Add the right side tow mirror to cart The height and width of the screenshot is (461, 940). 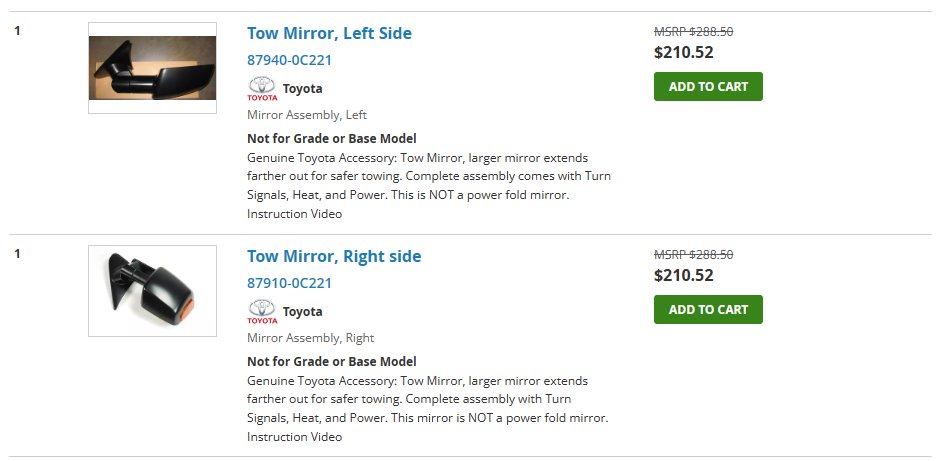point(708,309)
